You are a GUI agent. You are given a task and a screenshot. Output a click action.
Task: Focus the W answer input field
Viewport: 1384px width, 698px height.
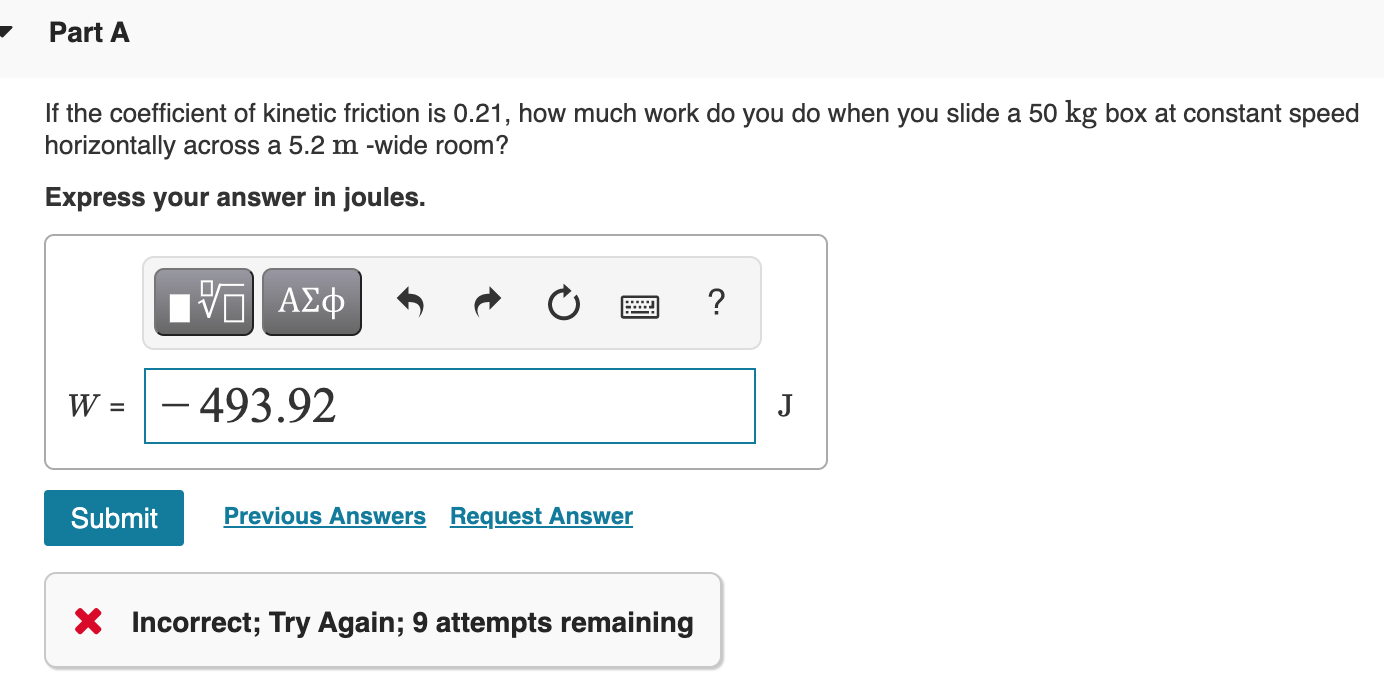coord(450,406)
